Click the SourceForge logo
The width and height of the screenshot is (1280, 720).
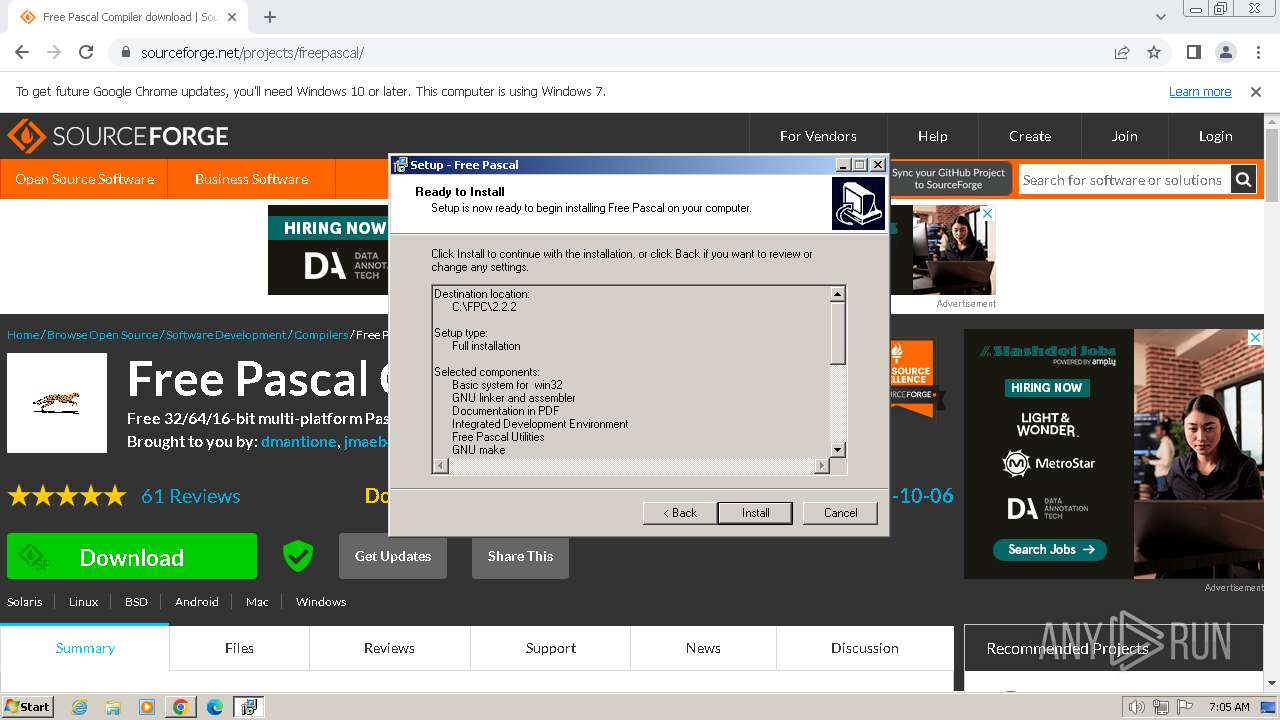118,136
